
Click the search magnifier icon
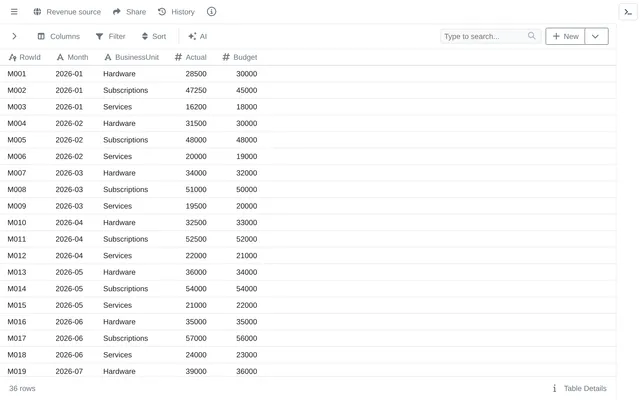tap(531, 36)
